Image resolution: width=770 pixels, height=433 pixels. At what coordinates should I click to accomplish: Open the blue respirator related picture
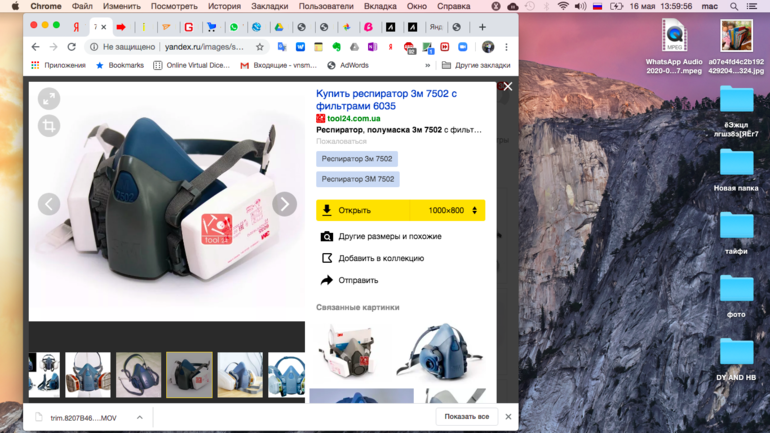[439, 351]
